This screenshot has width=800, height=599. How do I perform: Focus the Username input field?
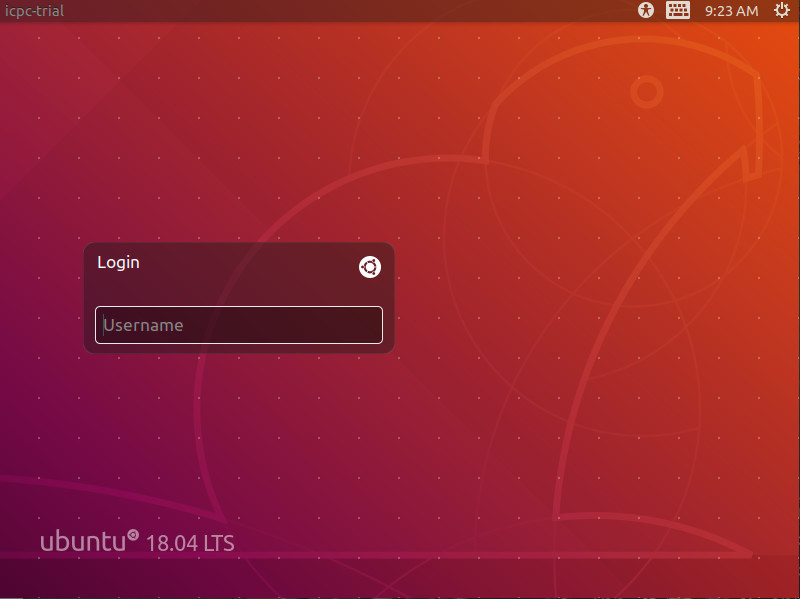tap(239, 325)
